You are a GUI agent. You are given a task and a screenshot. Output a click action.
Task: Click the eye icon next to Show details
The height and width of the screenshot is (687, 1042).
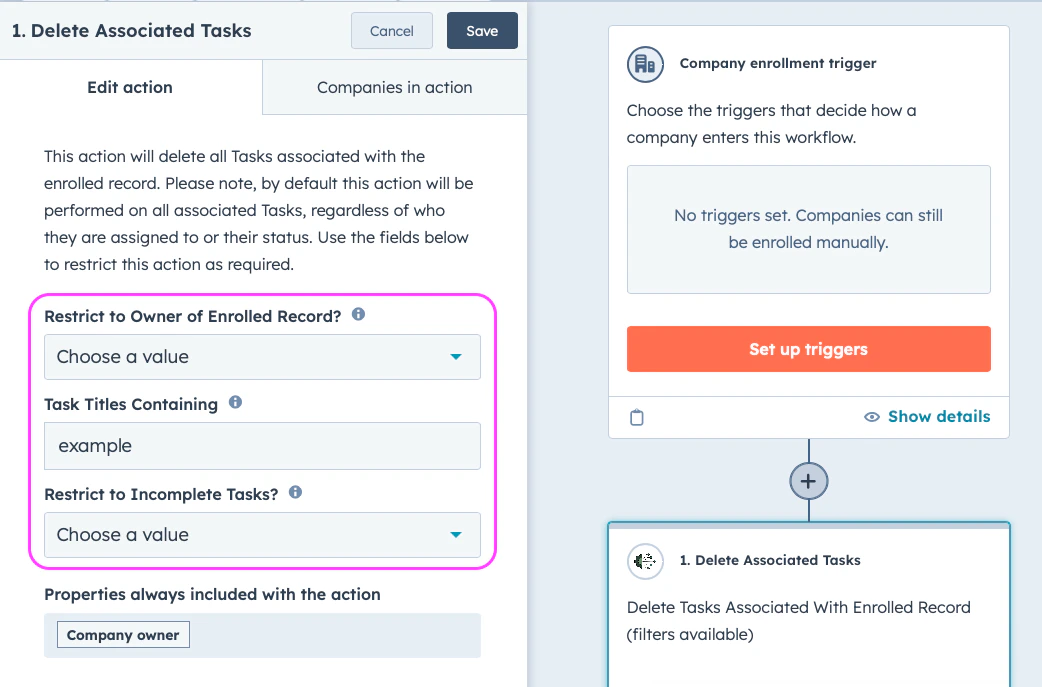871,416
